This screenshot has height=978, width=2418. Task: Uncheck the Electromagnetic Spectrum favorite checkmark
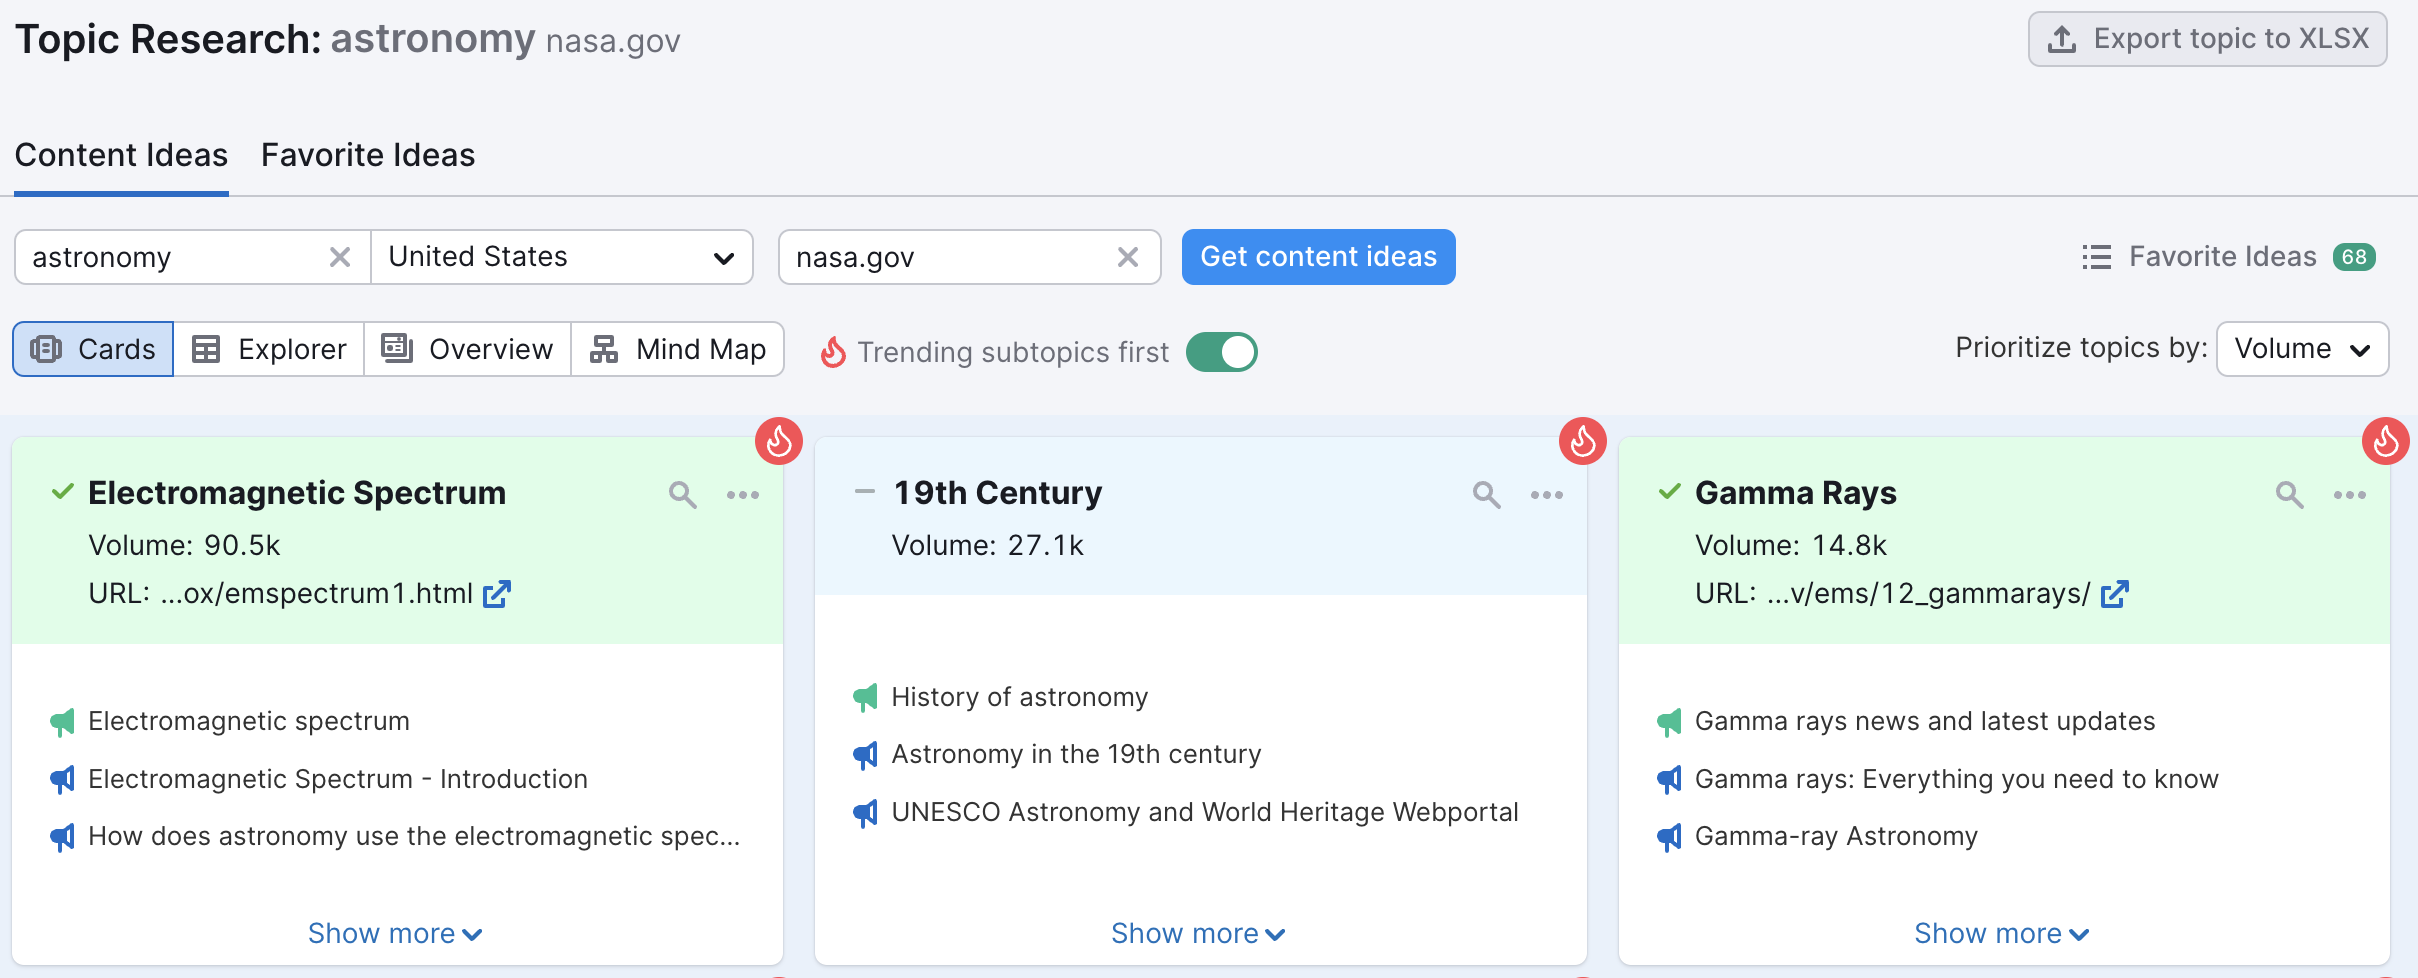[61, 491]
